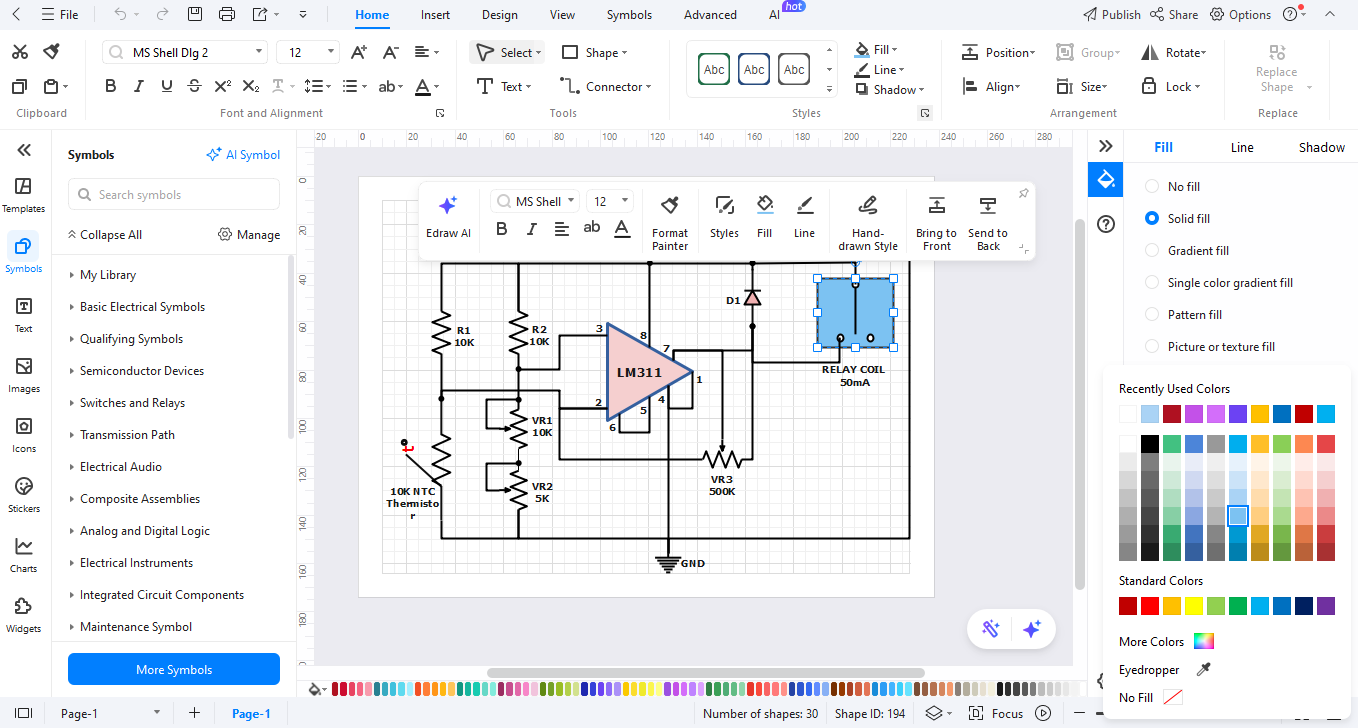Toggle Focus mode in status bar

996,713
